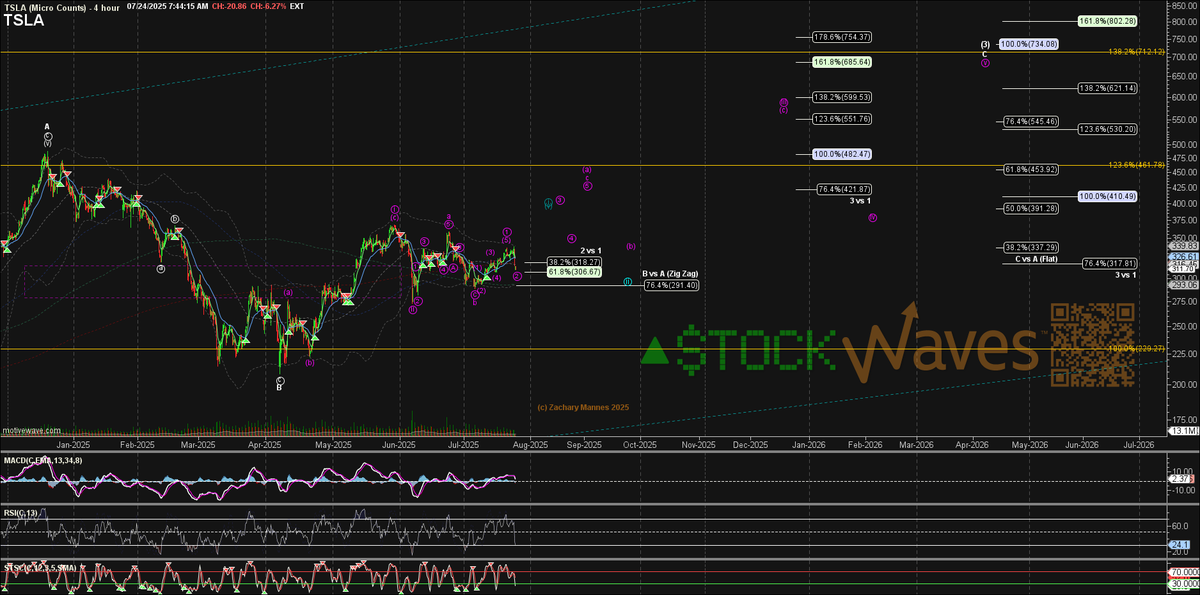Click the Jan-2026 date on time axis
Viewport: 1200px width, 595px height.
pyautogui.click(x=809, y=444)
